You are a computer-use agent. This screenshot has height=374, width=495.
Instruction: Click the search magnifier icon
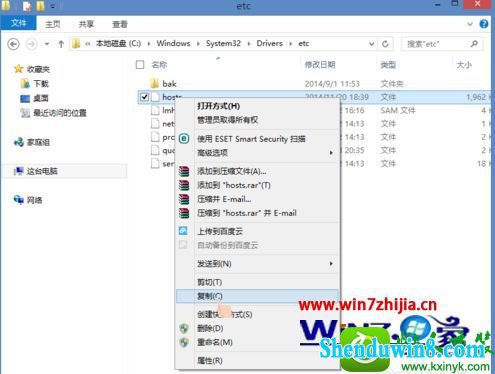coord(474,44)
